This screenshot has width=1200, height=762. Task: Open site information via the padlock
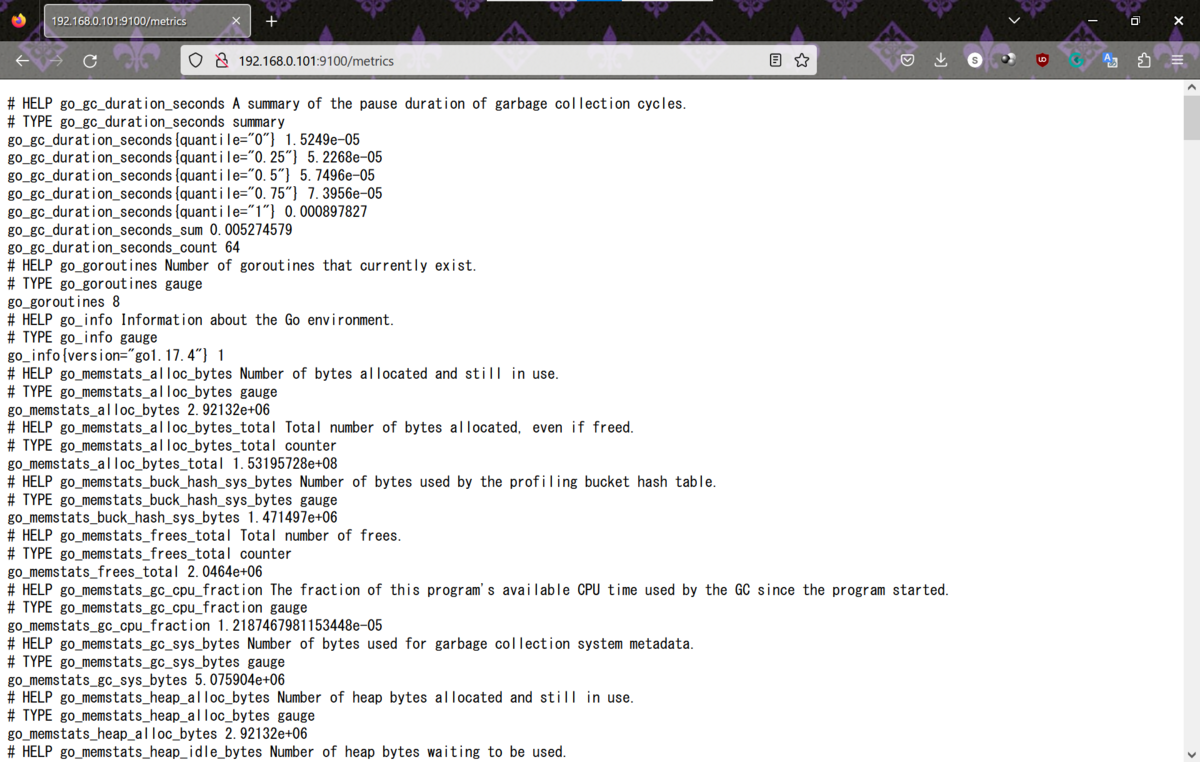[x=219, y=60]
